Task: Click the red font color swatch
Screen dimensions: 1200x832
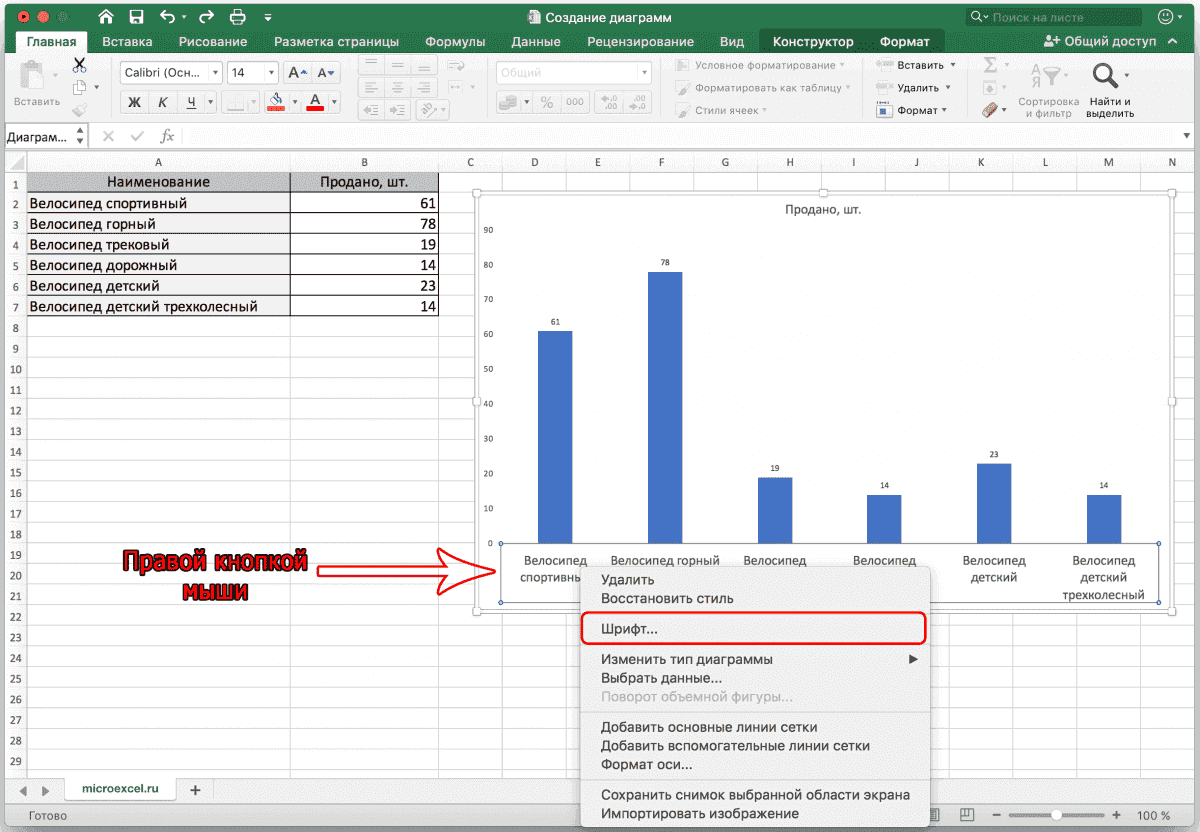Action: 316,102
